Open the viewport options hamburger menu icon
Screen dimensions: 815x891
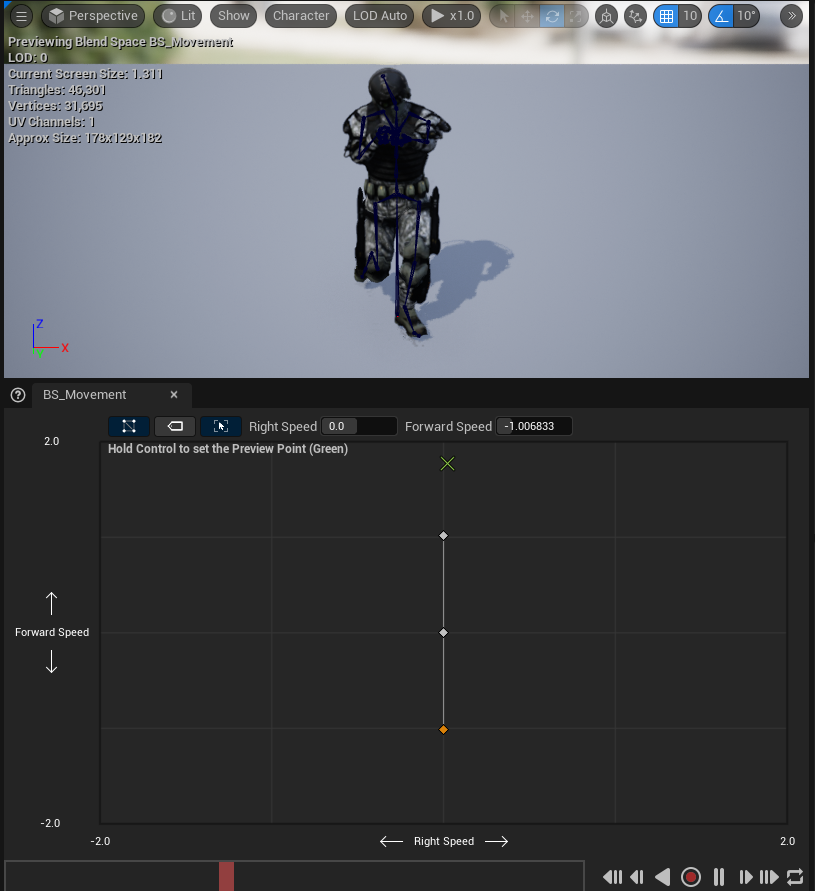tap(20, 15)
